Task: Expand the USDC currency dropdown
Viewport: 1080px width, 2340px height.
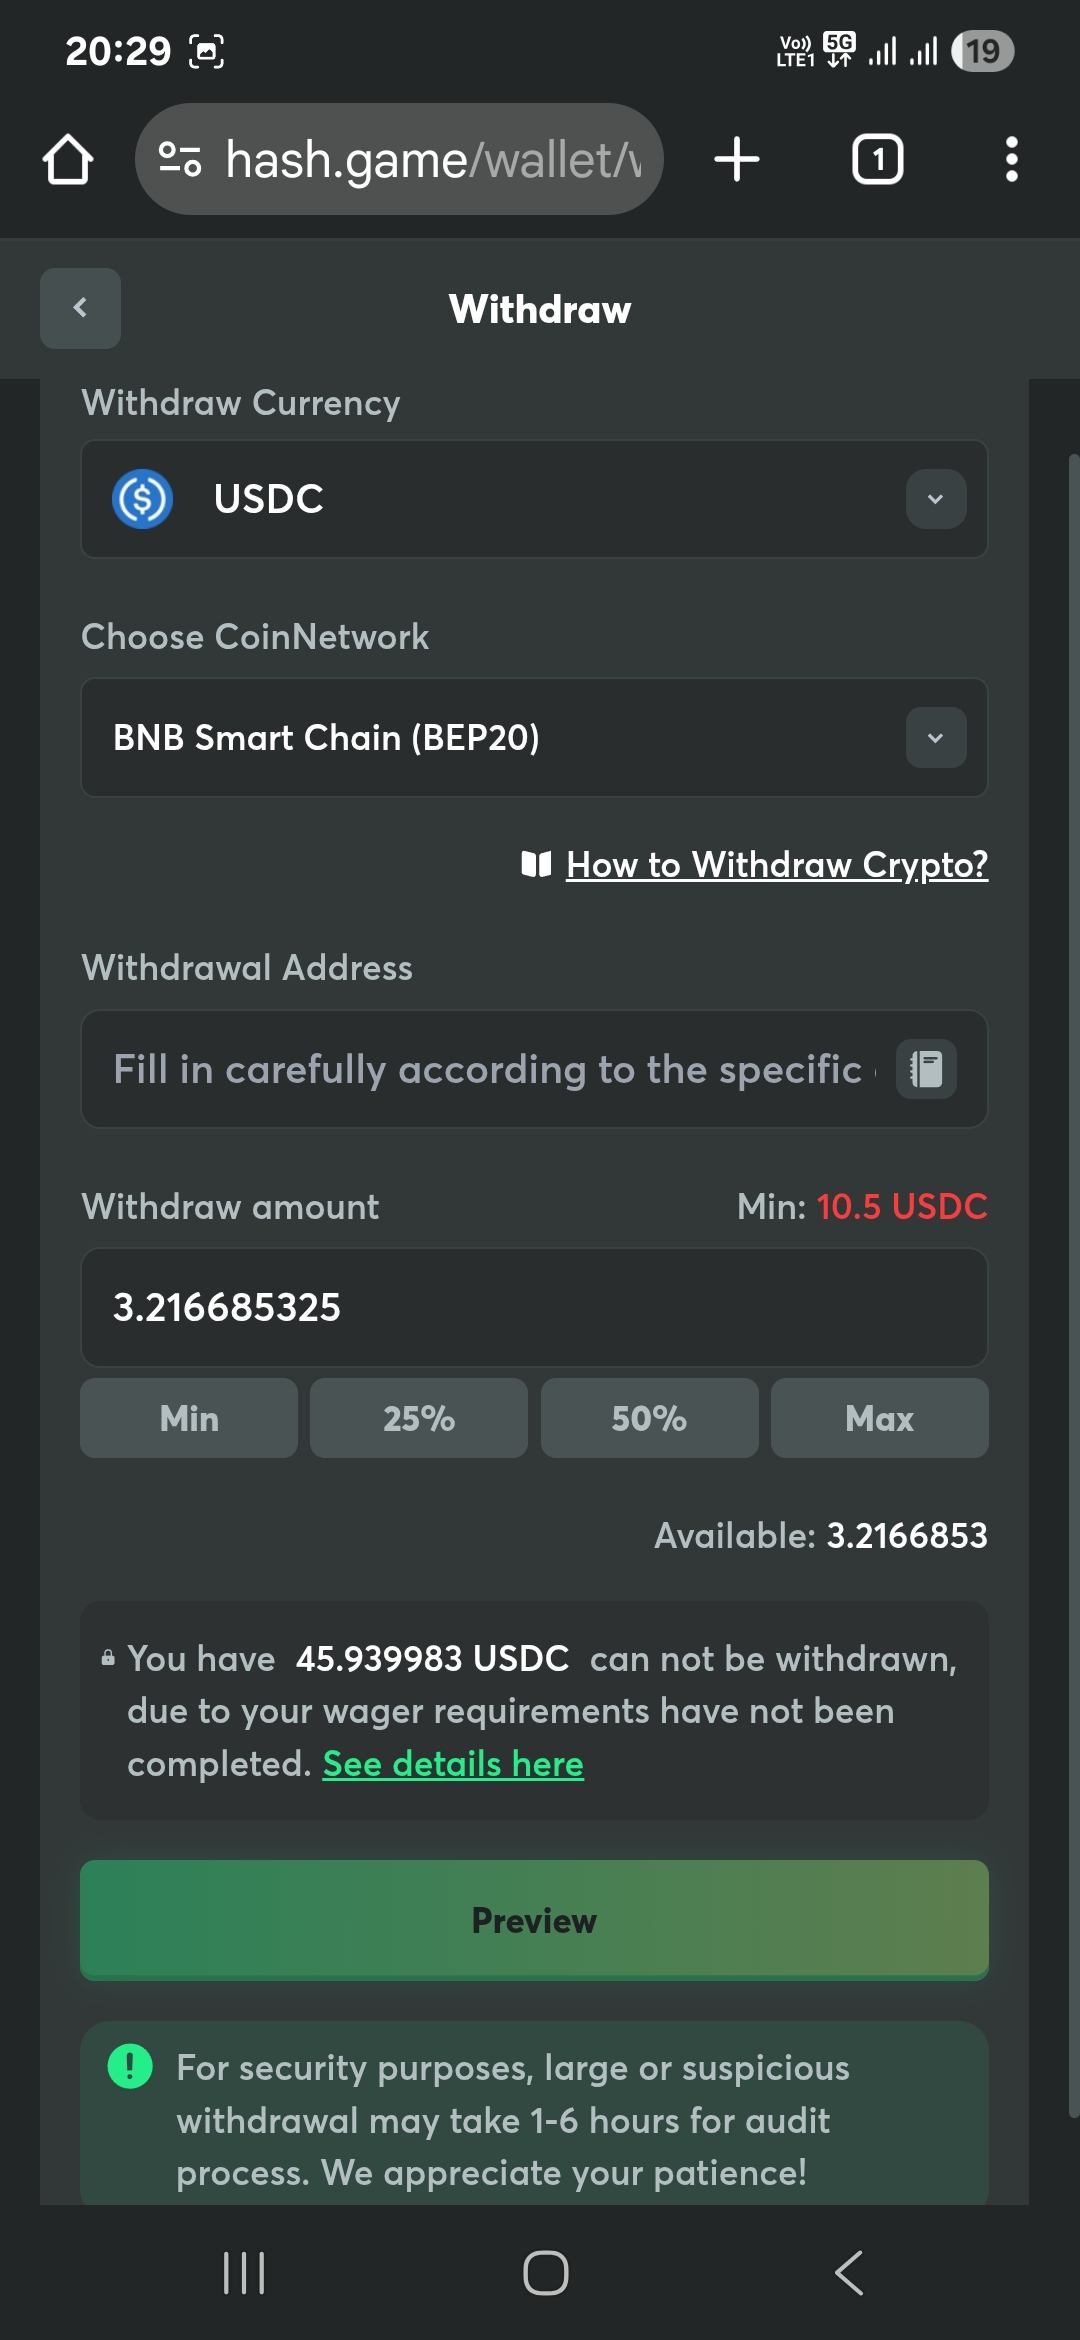Action: (x=935, y=499)
